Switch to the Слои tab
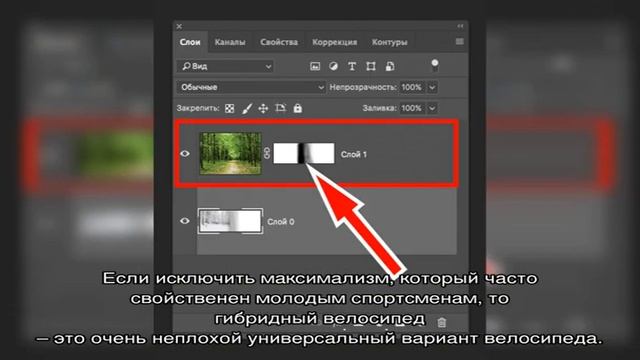 pos(190,42)
